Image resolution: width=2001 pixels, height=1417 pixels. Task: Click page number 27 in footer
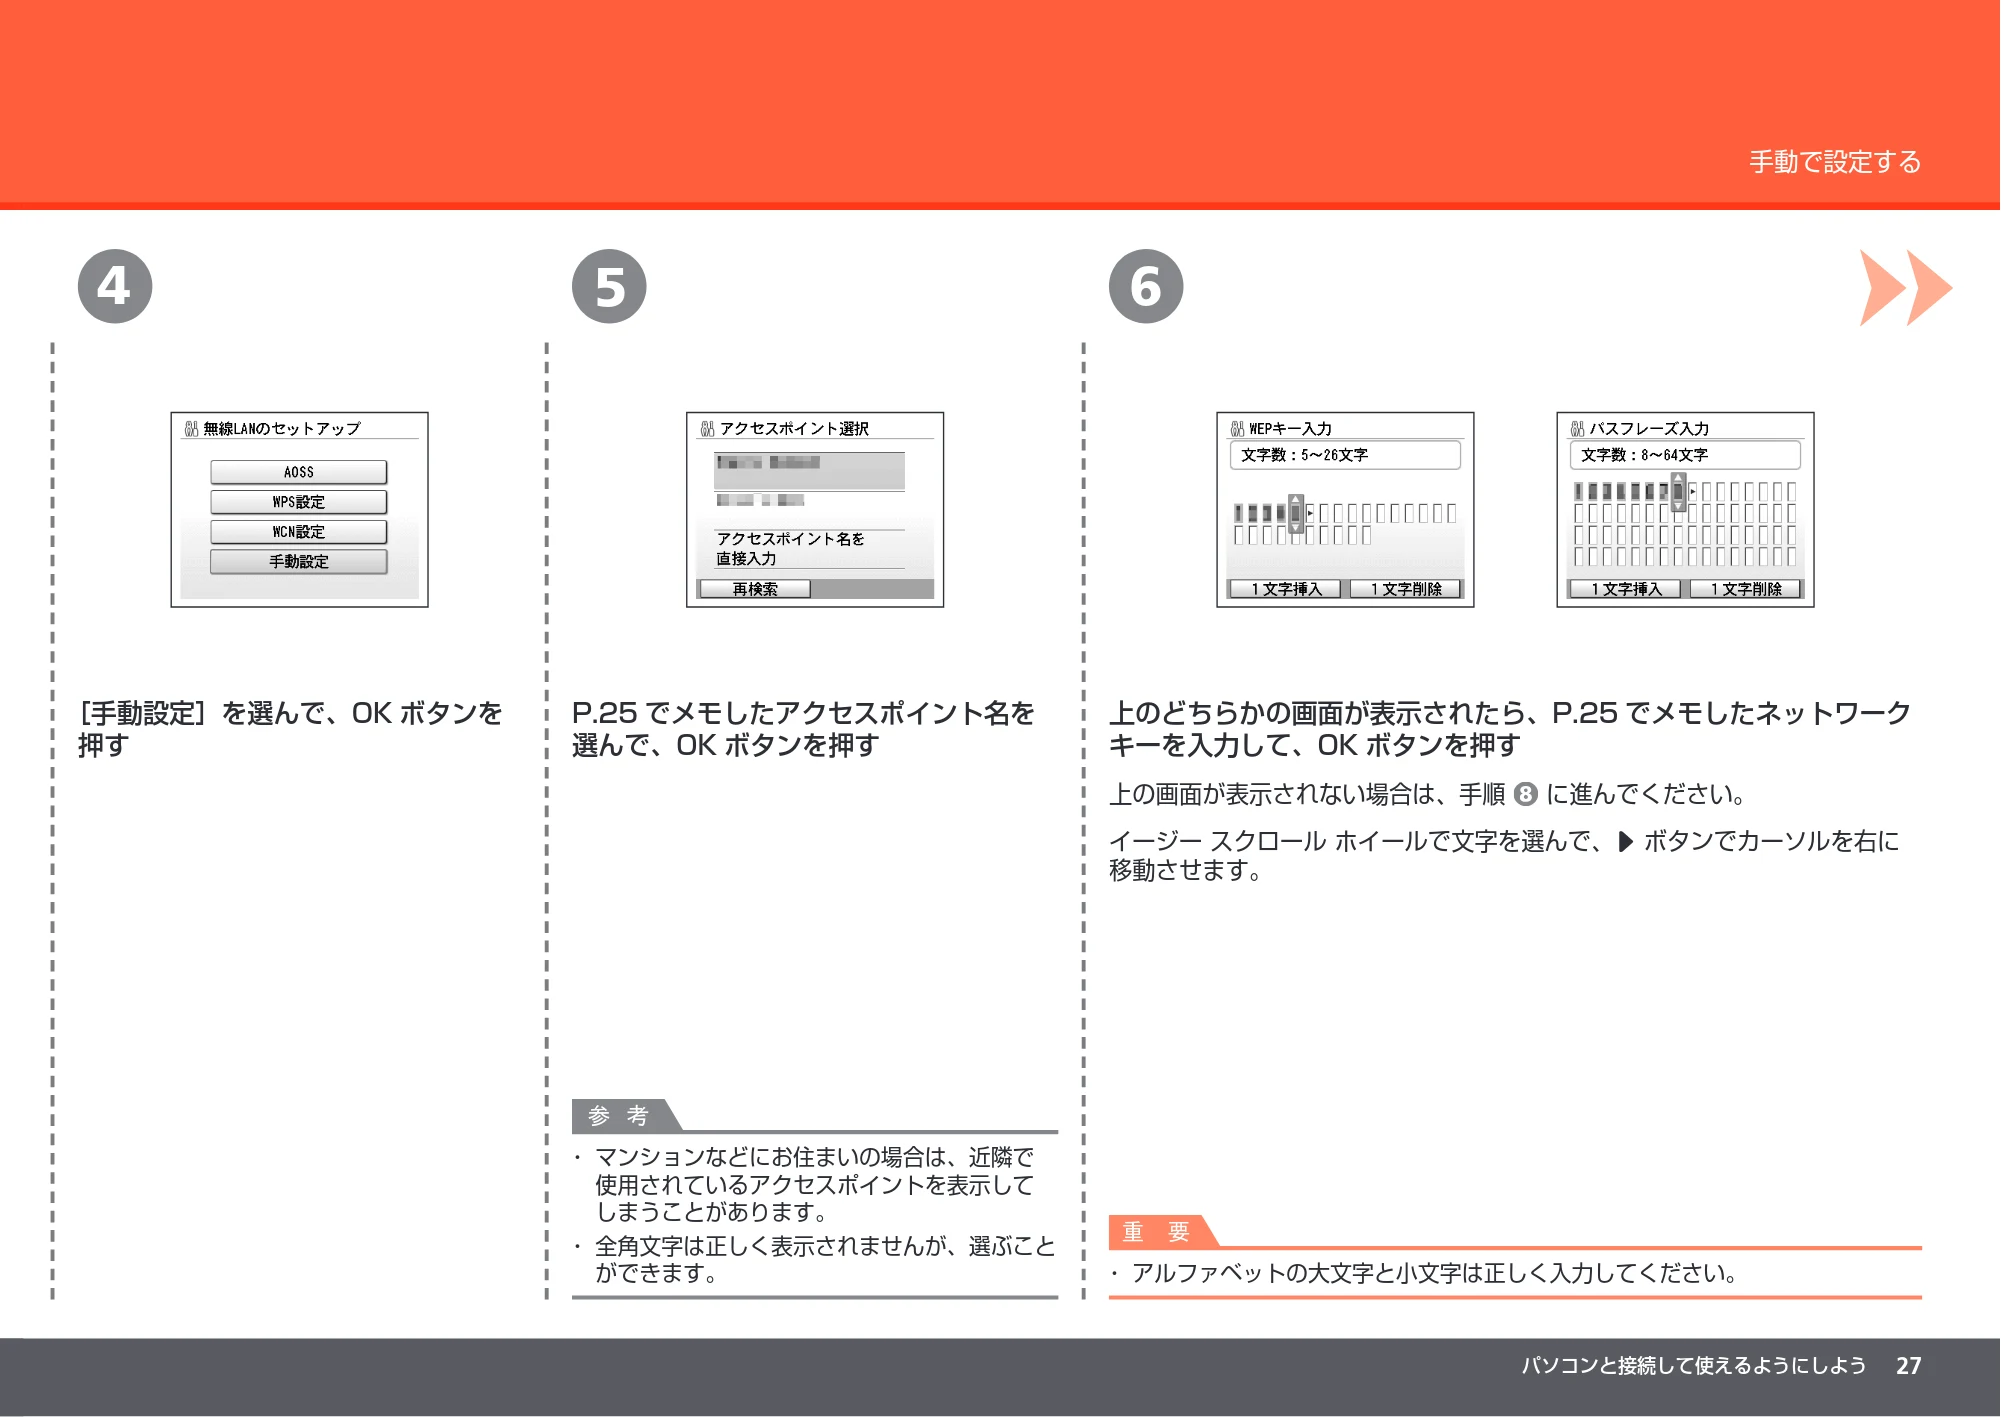[1908, 1366]
